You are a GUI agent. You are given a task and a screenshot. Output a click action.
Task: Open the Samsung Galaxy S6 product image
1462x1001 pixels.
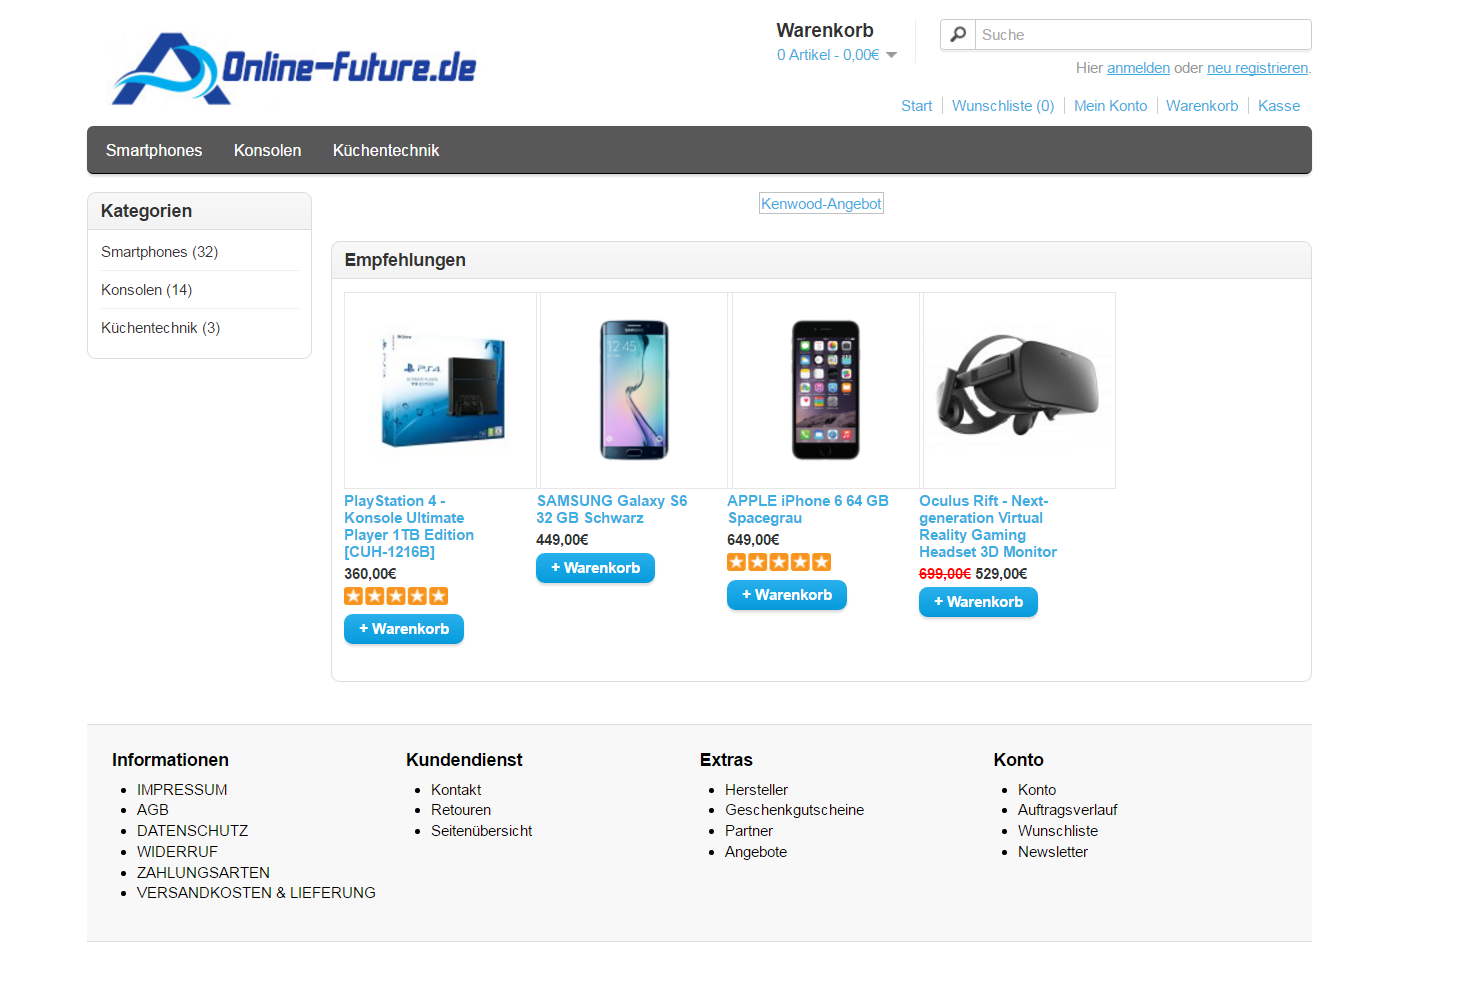coord(634,390)
